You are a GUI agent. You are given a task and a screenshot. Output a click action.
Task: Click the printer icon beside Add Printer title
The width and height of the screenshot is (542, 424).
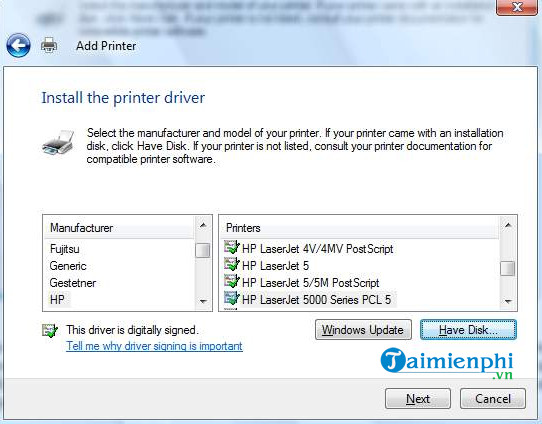click(49, 45)
